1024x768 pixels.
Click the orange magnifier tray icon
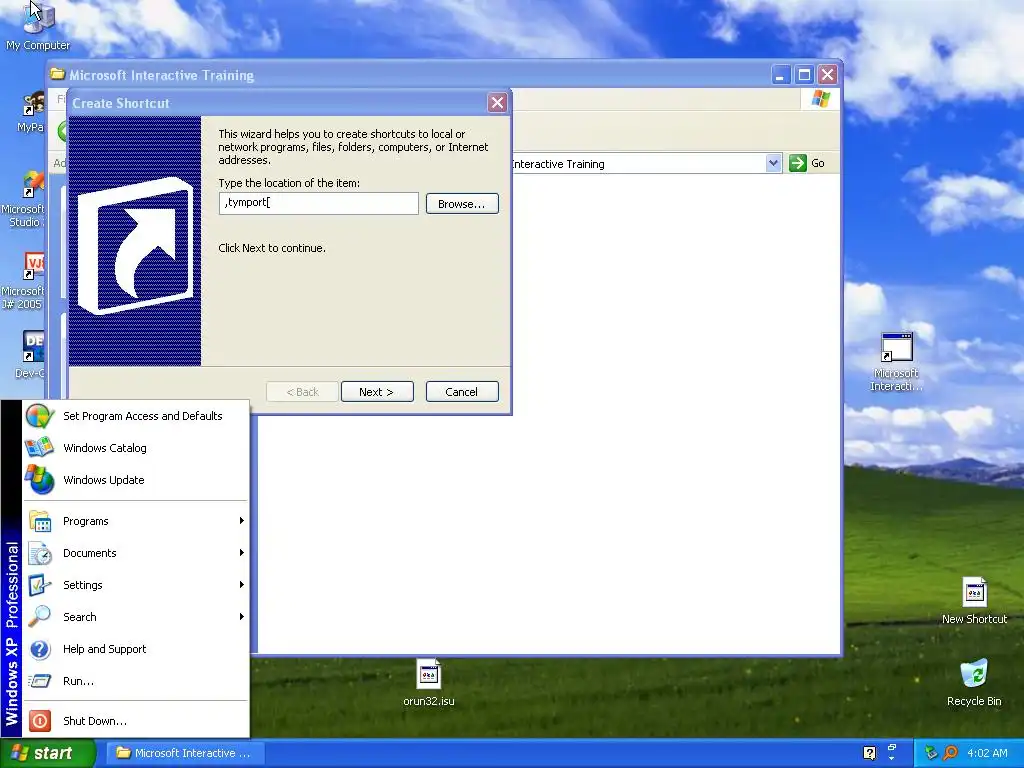pos(950,753)
